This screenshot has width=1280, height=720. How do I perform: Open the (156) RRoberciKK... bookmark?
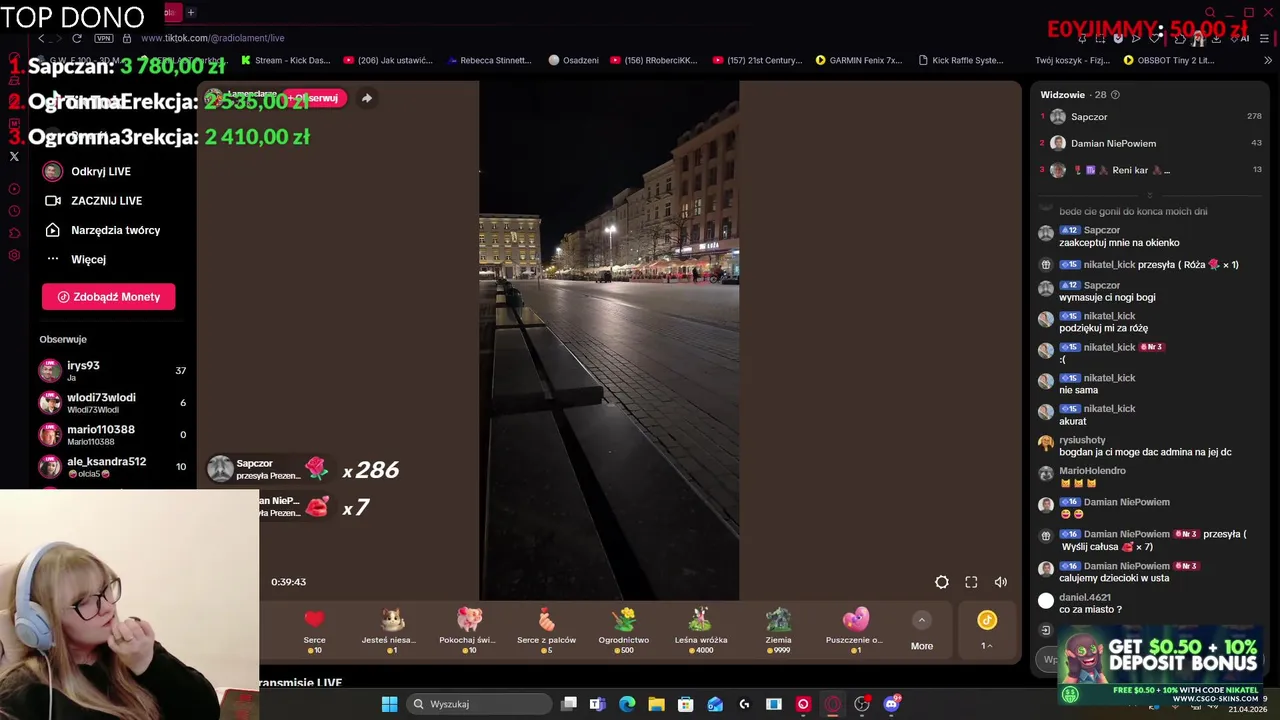point(652,60)
